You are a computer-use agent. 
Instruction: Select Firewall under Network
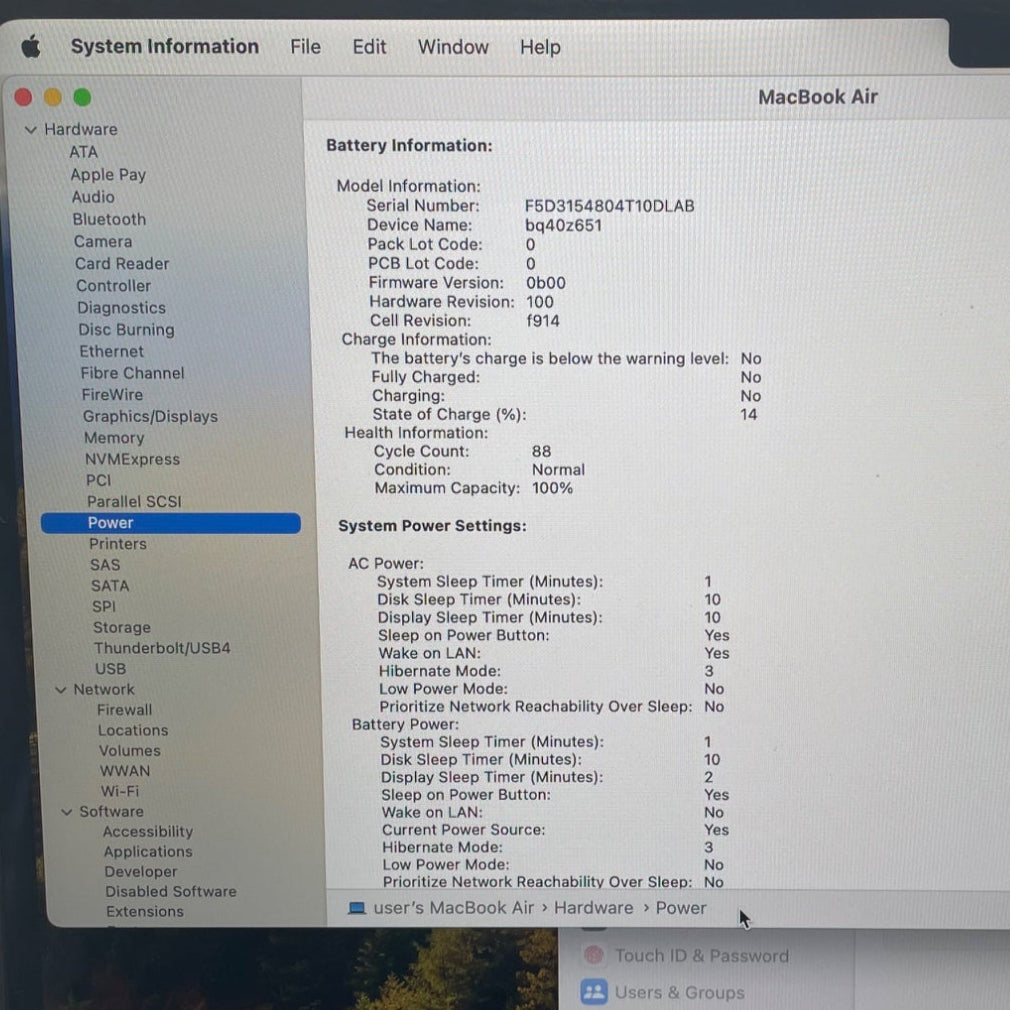pyautogui.click(x=125, y=710)
